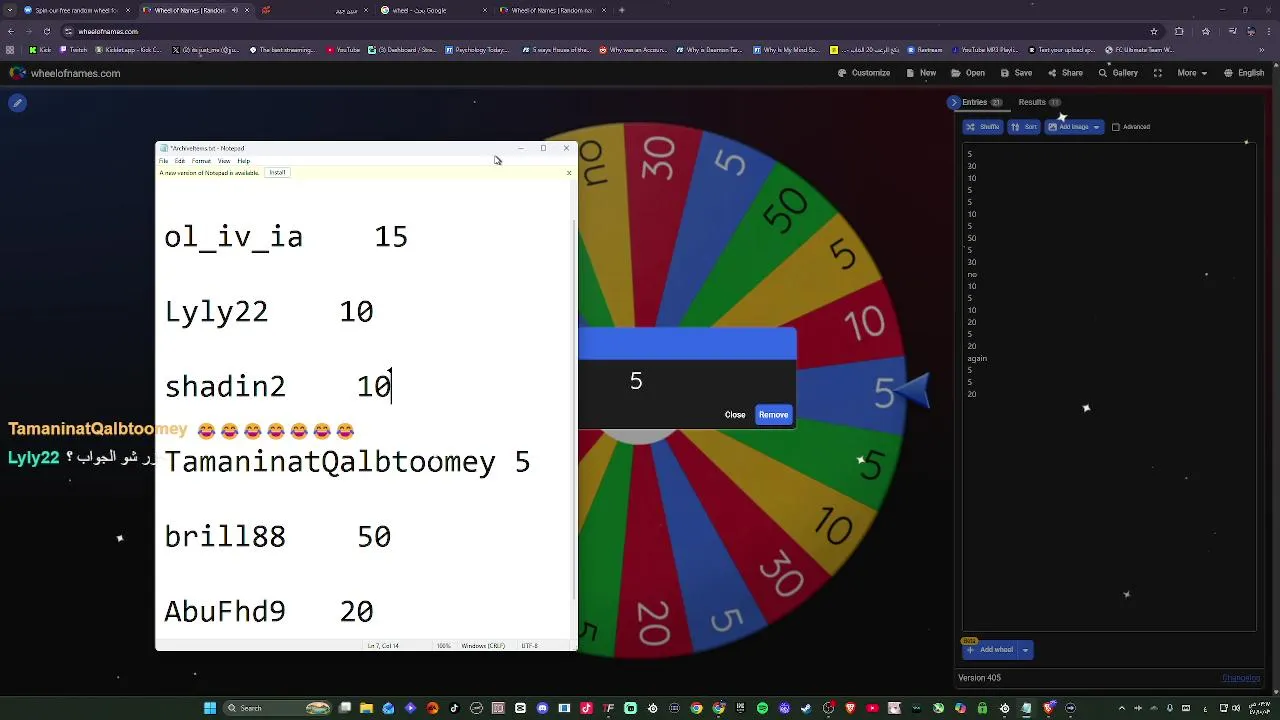Switch to the Results tab
This screenshot has width=1280, height=720.
coord(1039,102)
